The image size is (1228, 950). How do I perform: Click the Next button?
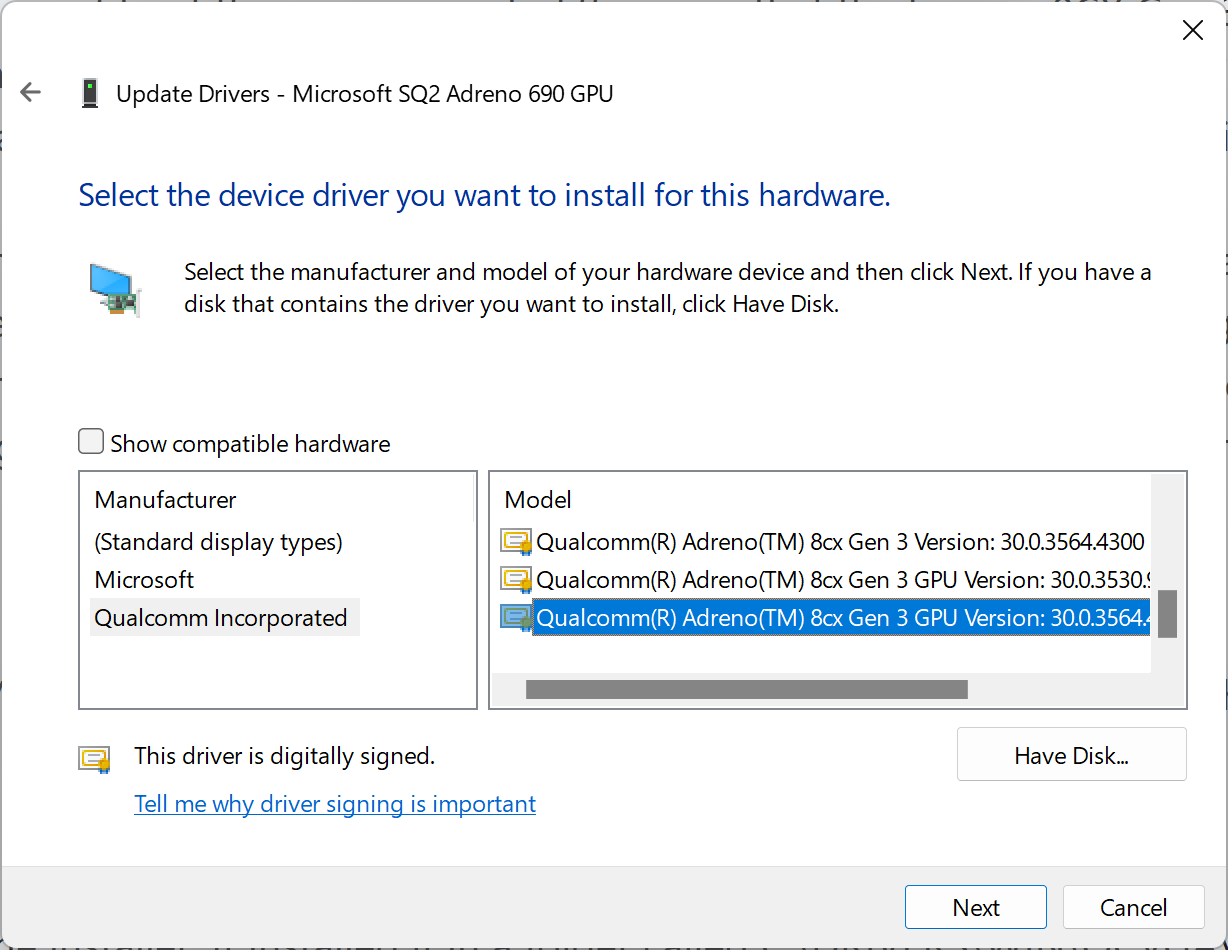point(975,907)
